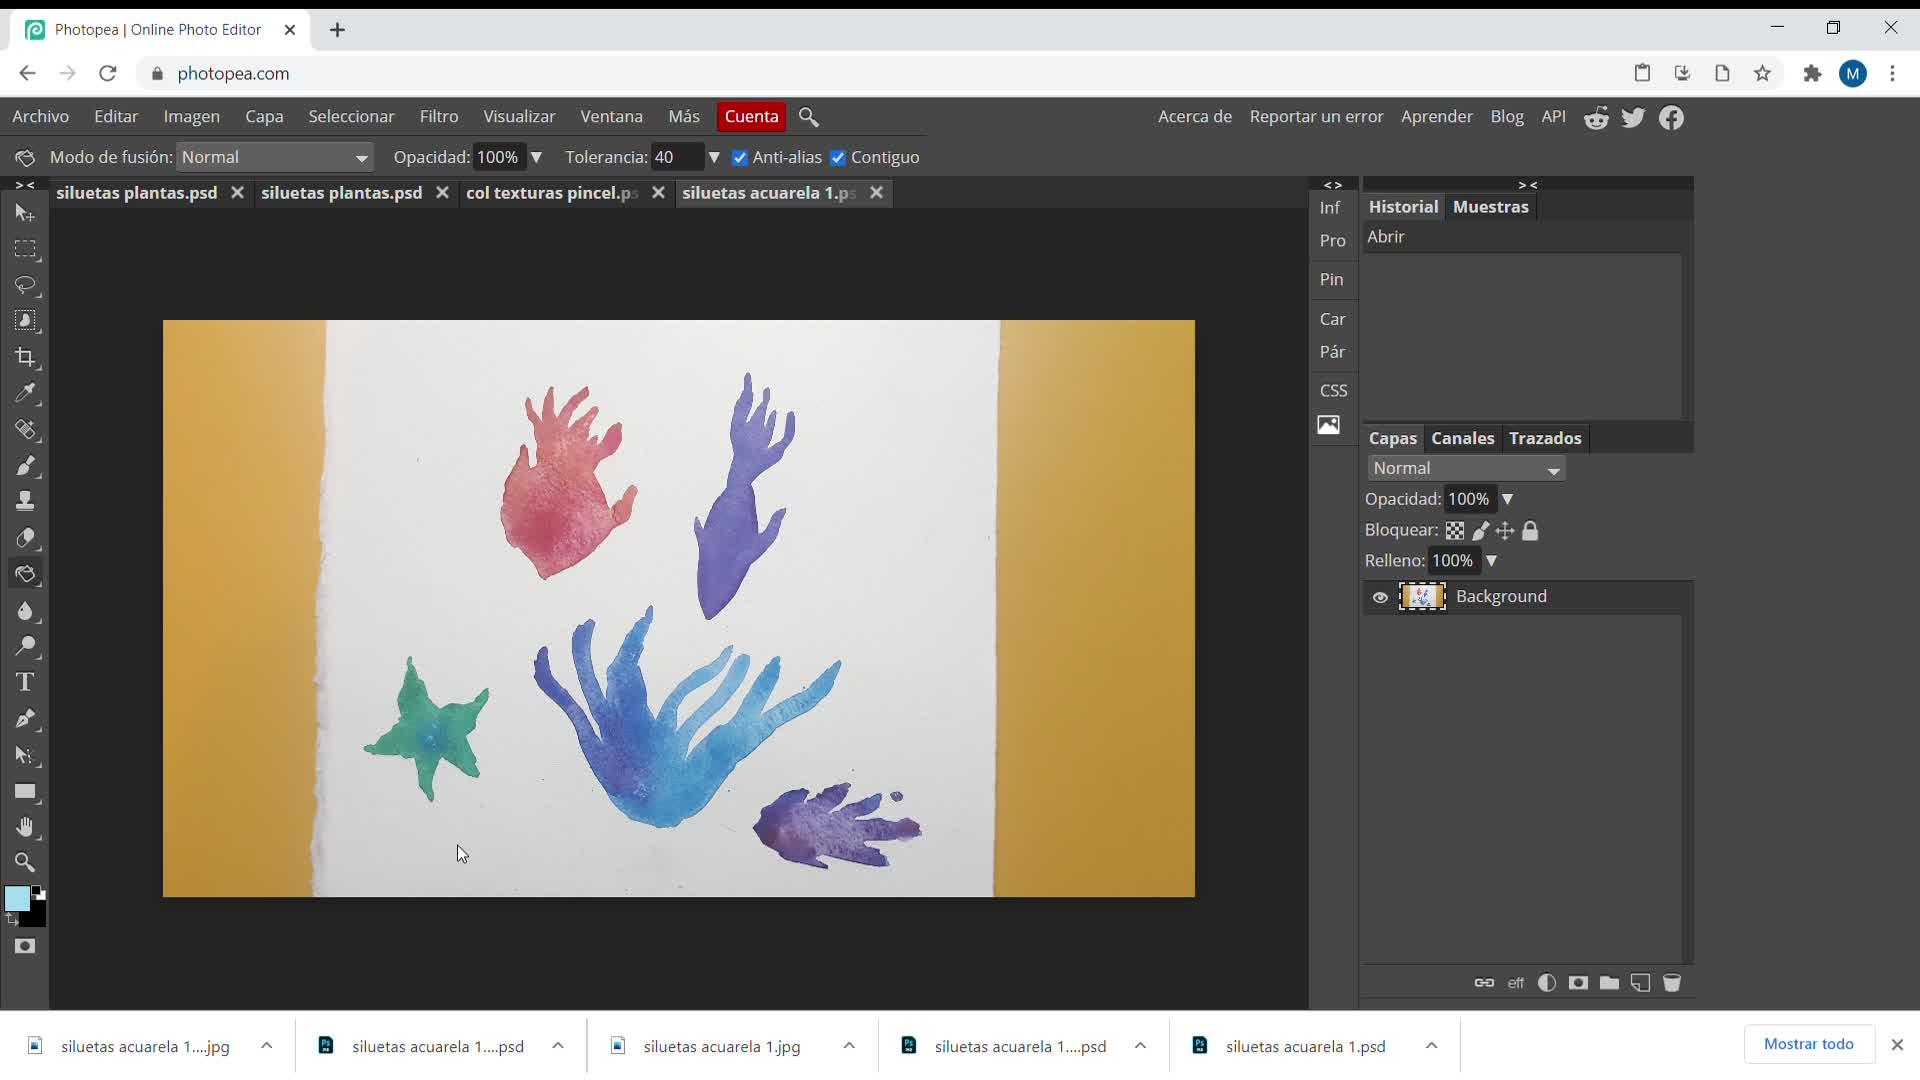Image resolution: width=1920 pixels, height=1080 pixels.
Task: Delete layer using trash icon
Action: [x=1671, y=983]
